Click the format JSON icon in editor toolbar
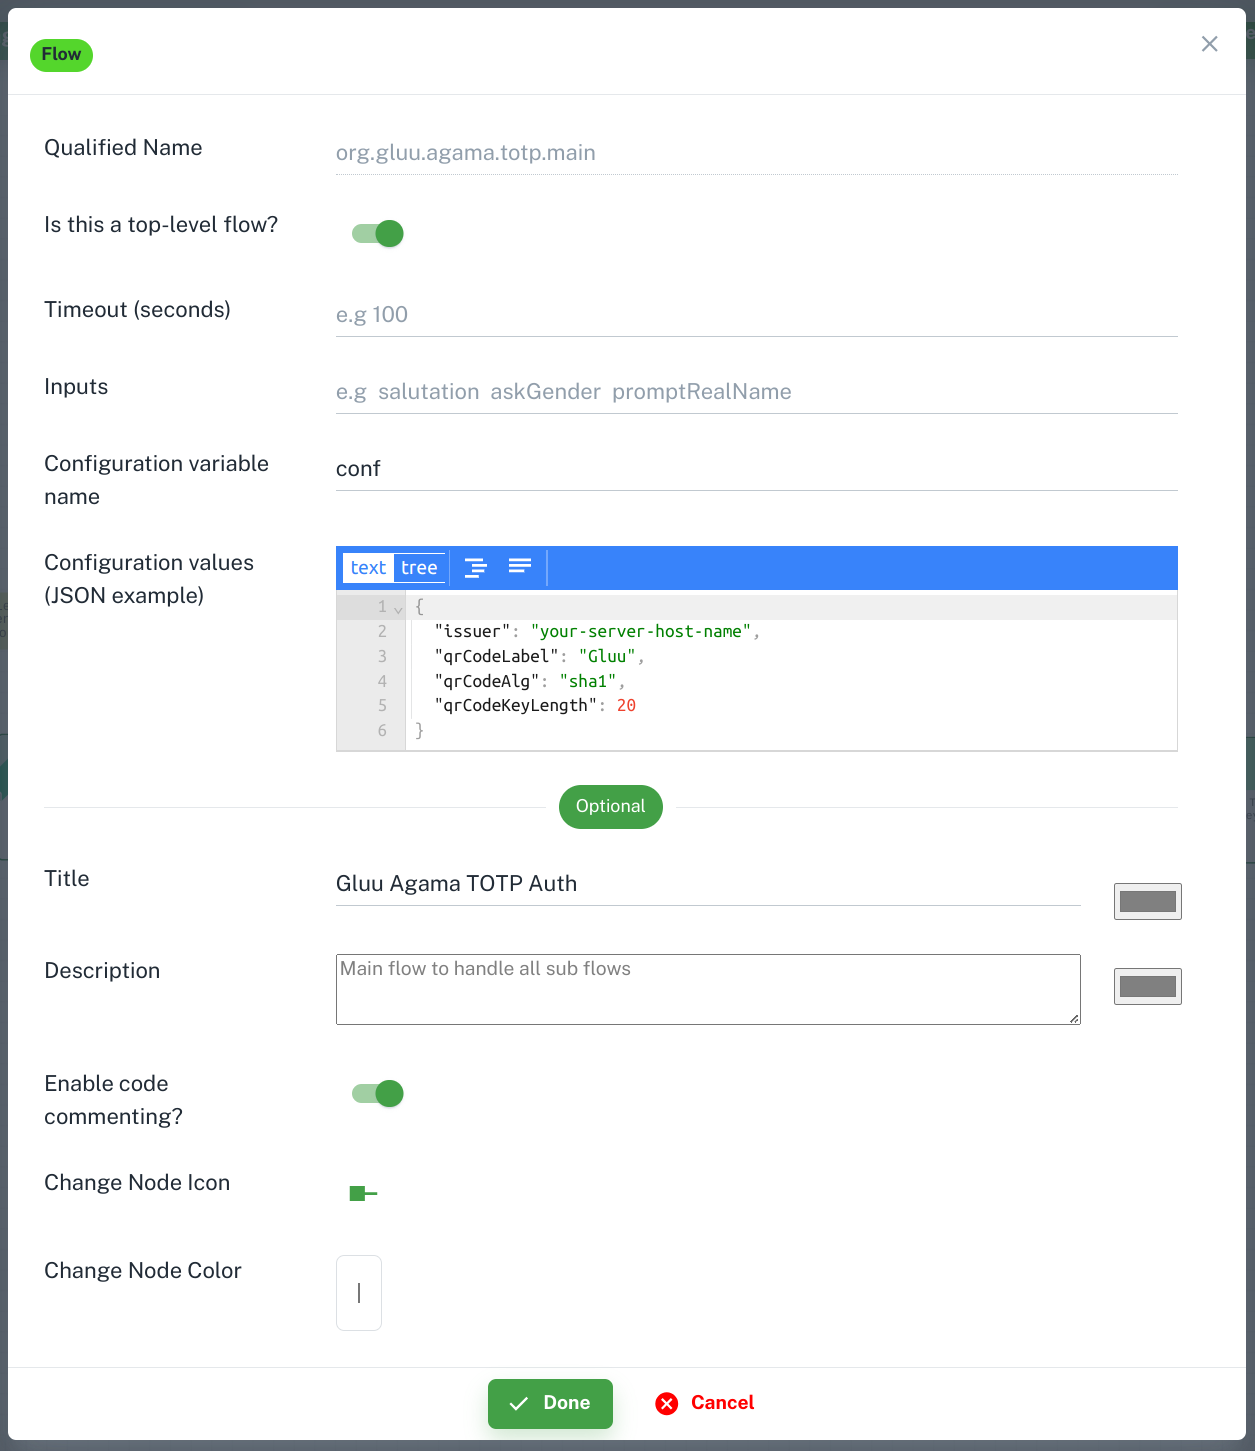1255x1451 pixels. (x=476, y=567)
